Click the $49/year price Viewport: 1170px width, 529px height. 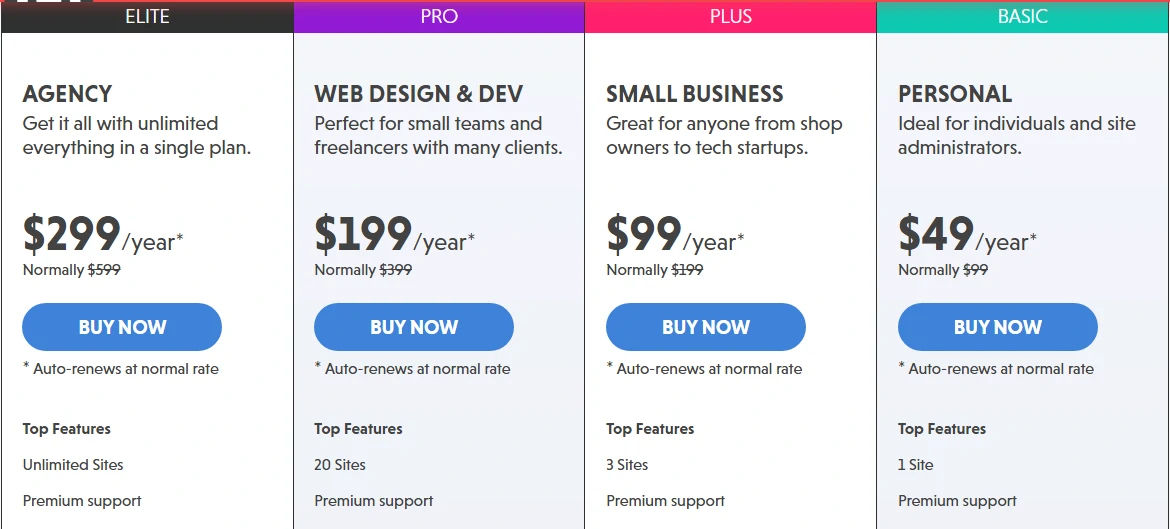coord(967,234)
